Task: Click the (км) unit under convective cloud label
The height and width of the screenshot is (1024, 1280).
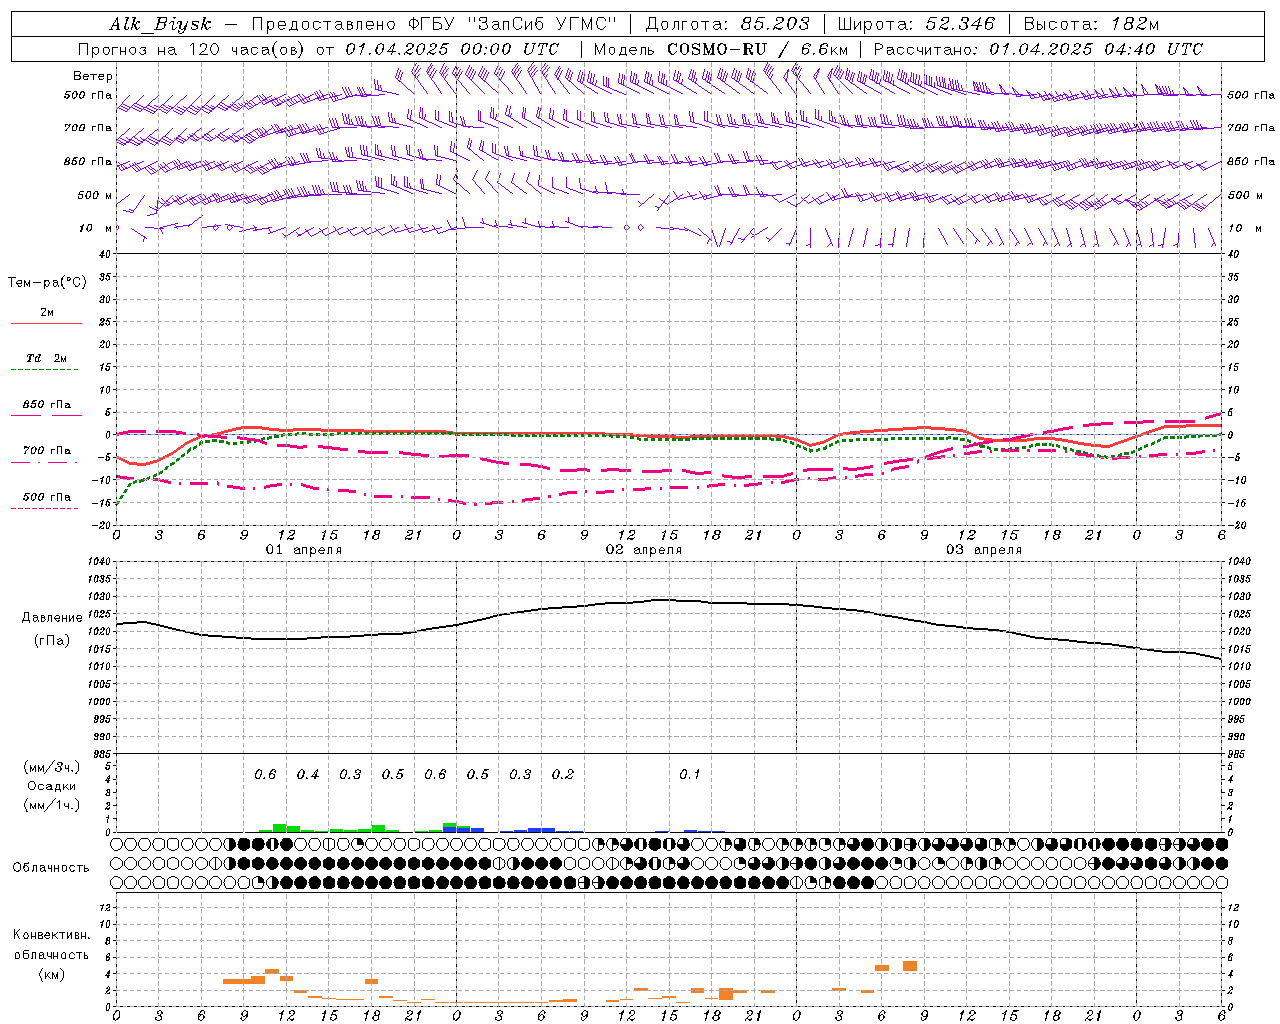Action: [x=51, y=974]
